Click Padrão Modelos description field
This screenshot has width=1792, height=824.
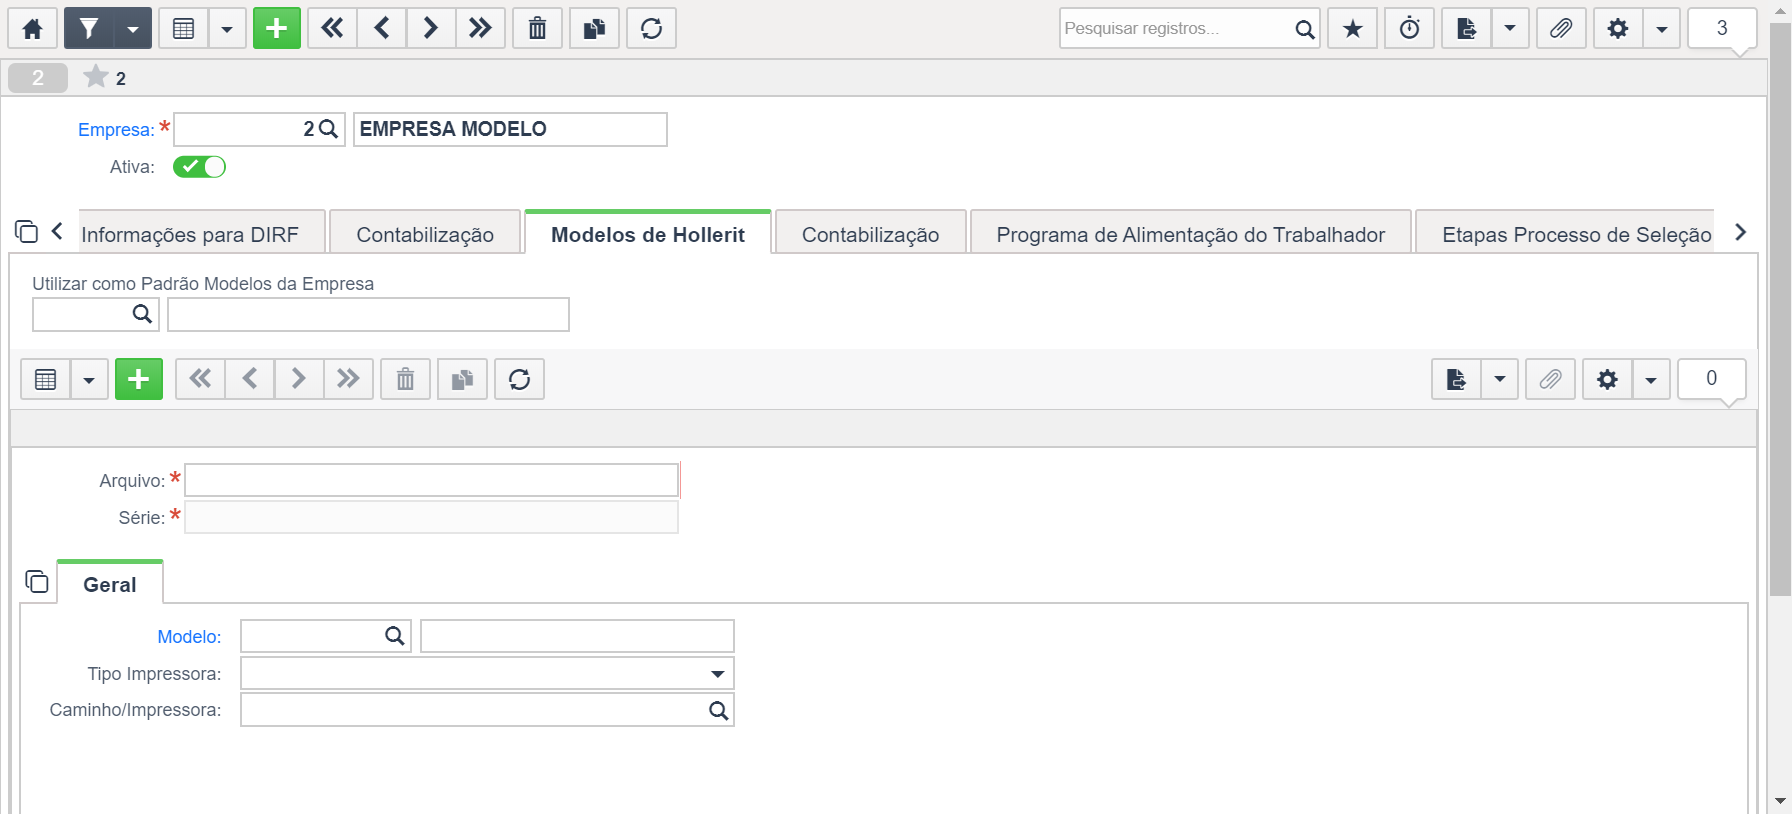[368, 314]
